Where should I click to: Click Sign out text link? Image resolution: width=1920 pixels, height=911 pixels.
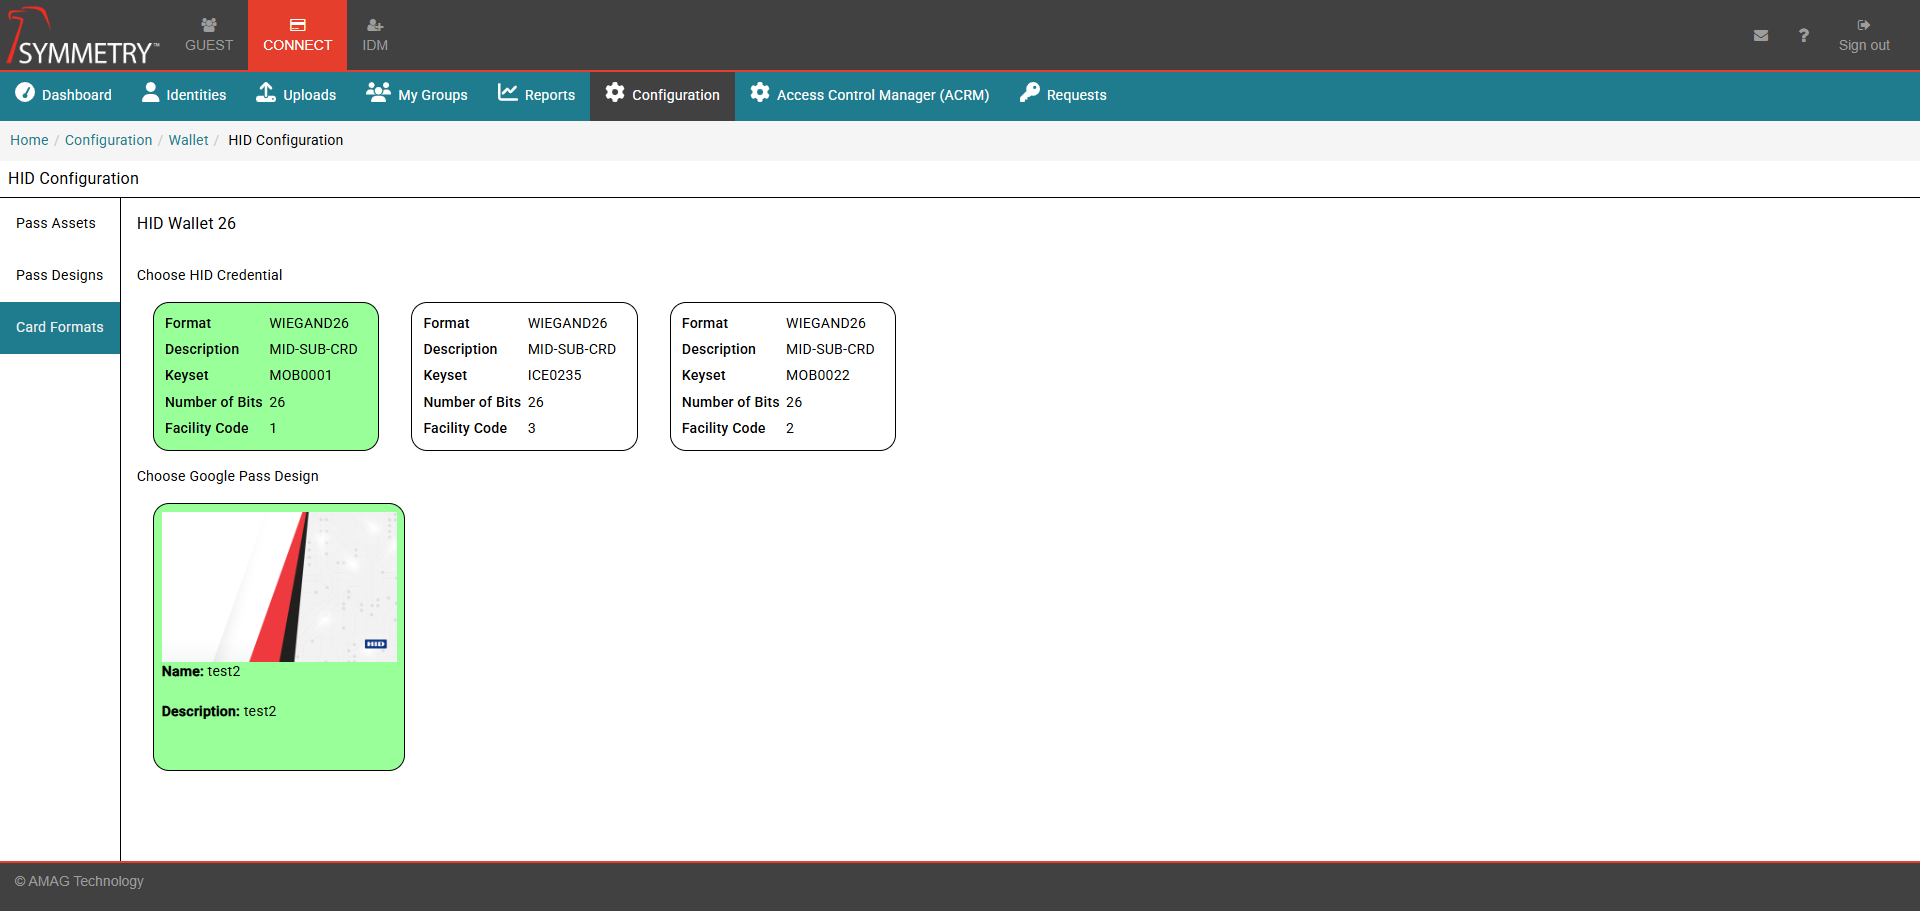1864,45
